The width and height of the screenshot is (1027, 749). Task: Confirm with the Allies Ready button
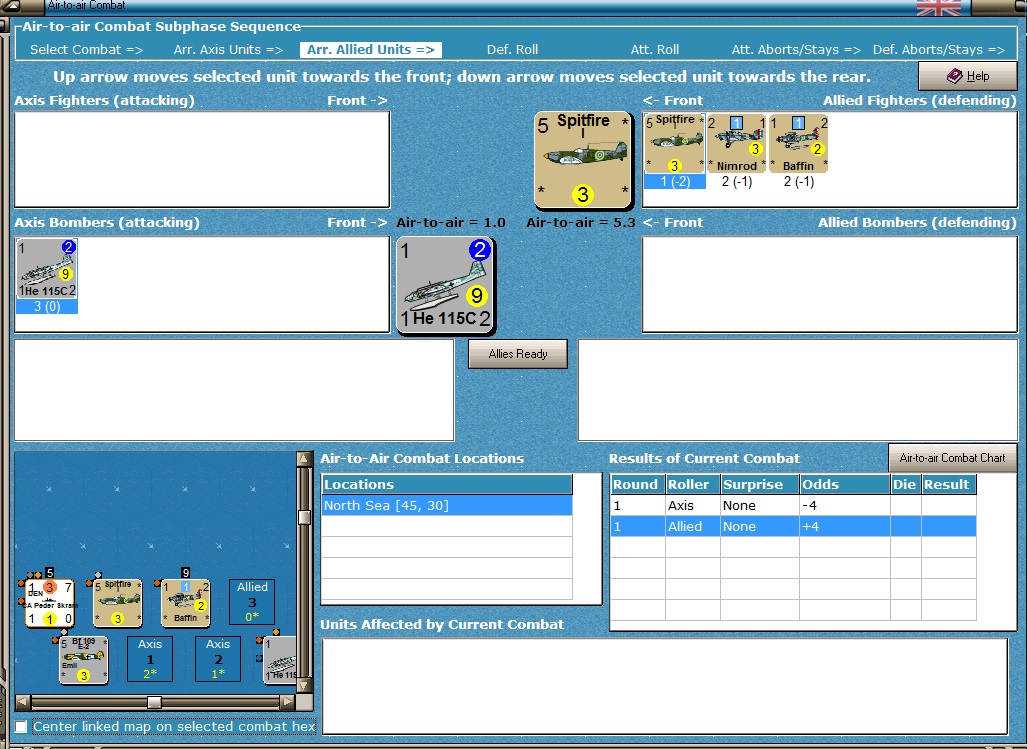[518, 354]
